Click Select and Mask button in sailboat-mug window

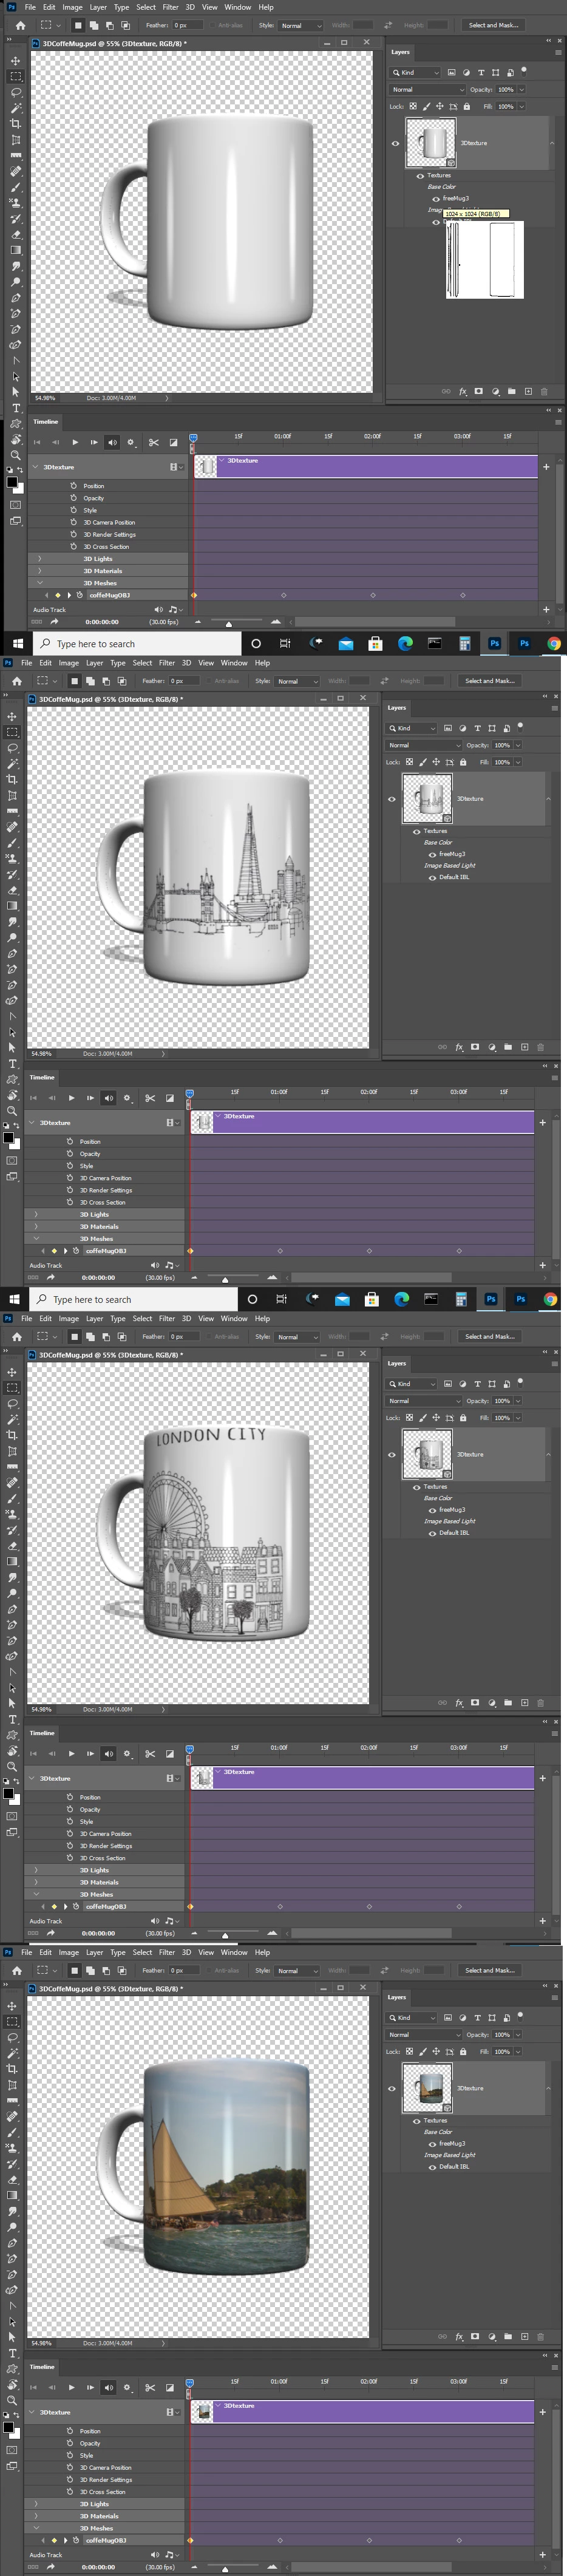click(x=490, y=1970)
